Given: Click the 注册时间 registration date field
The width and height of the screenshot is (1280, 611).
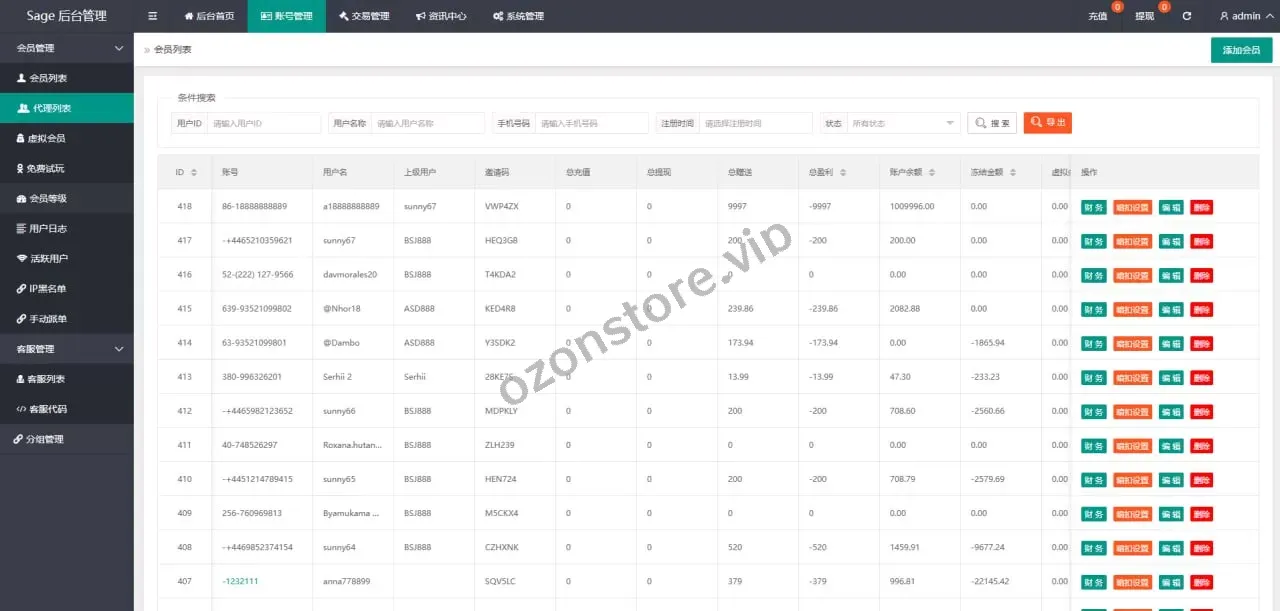Looking at the screenshot, I should click(x=755, y=123).
